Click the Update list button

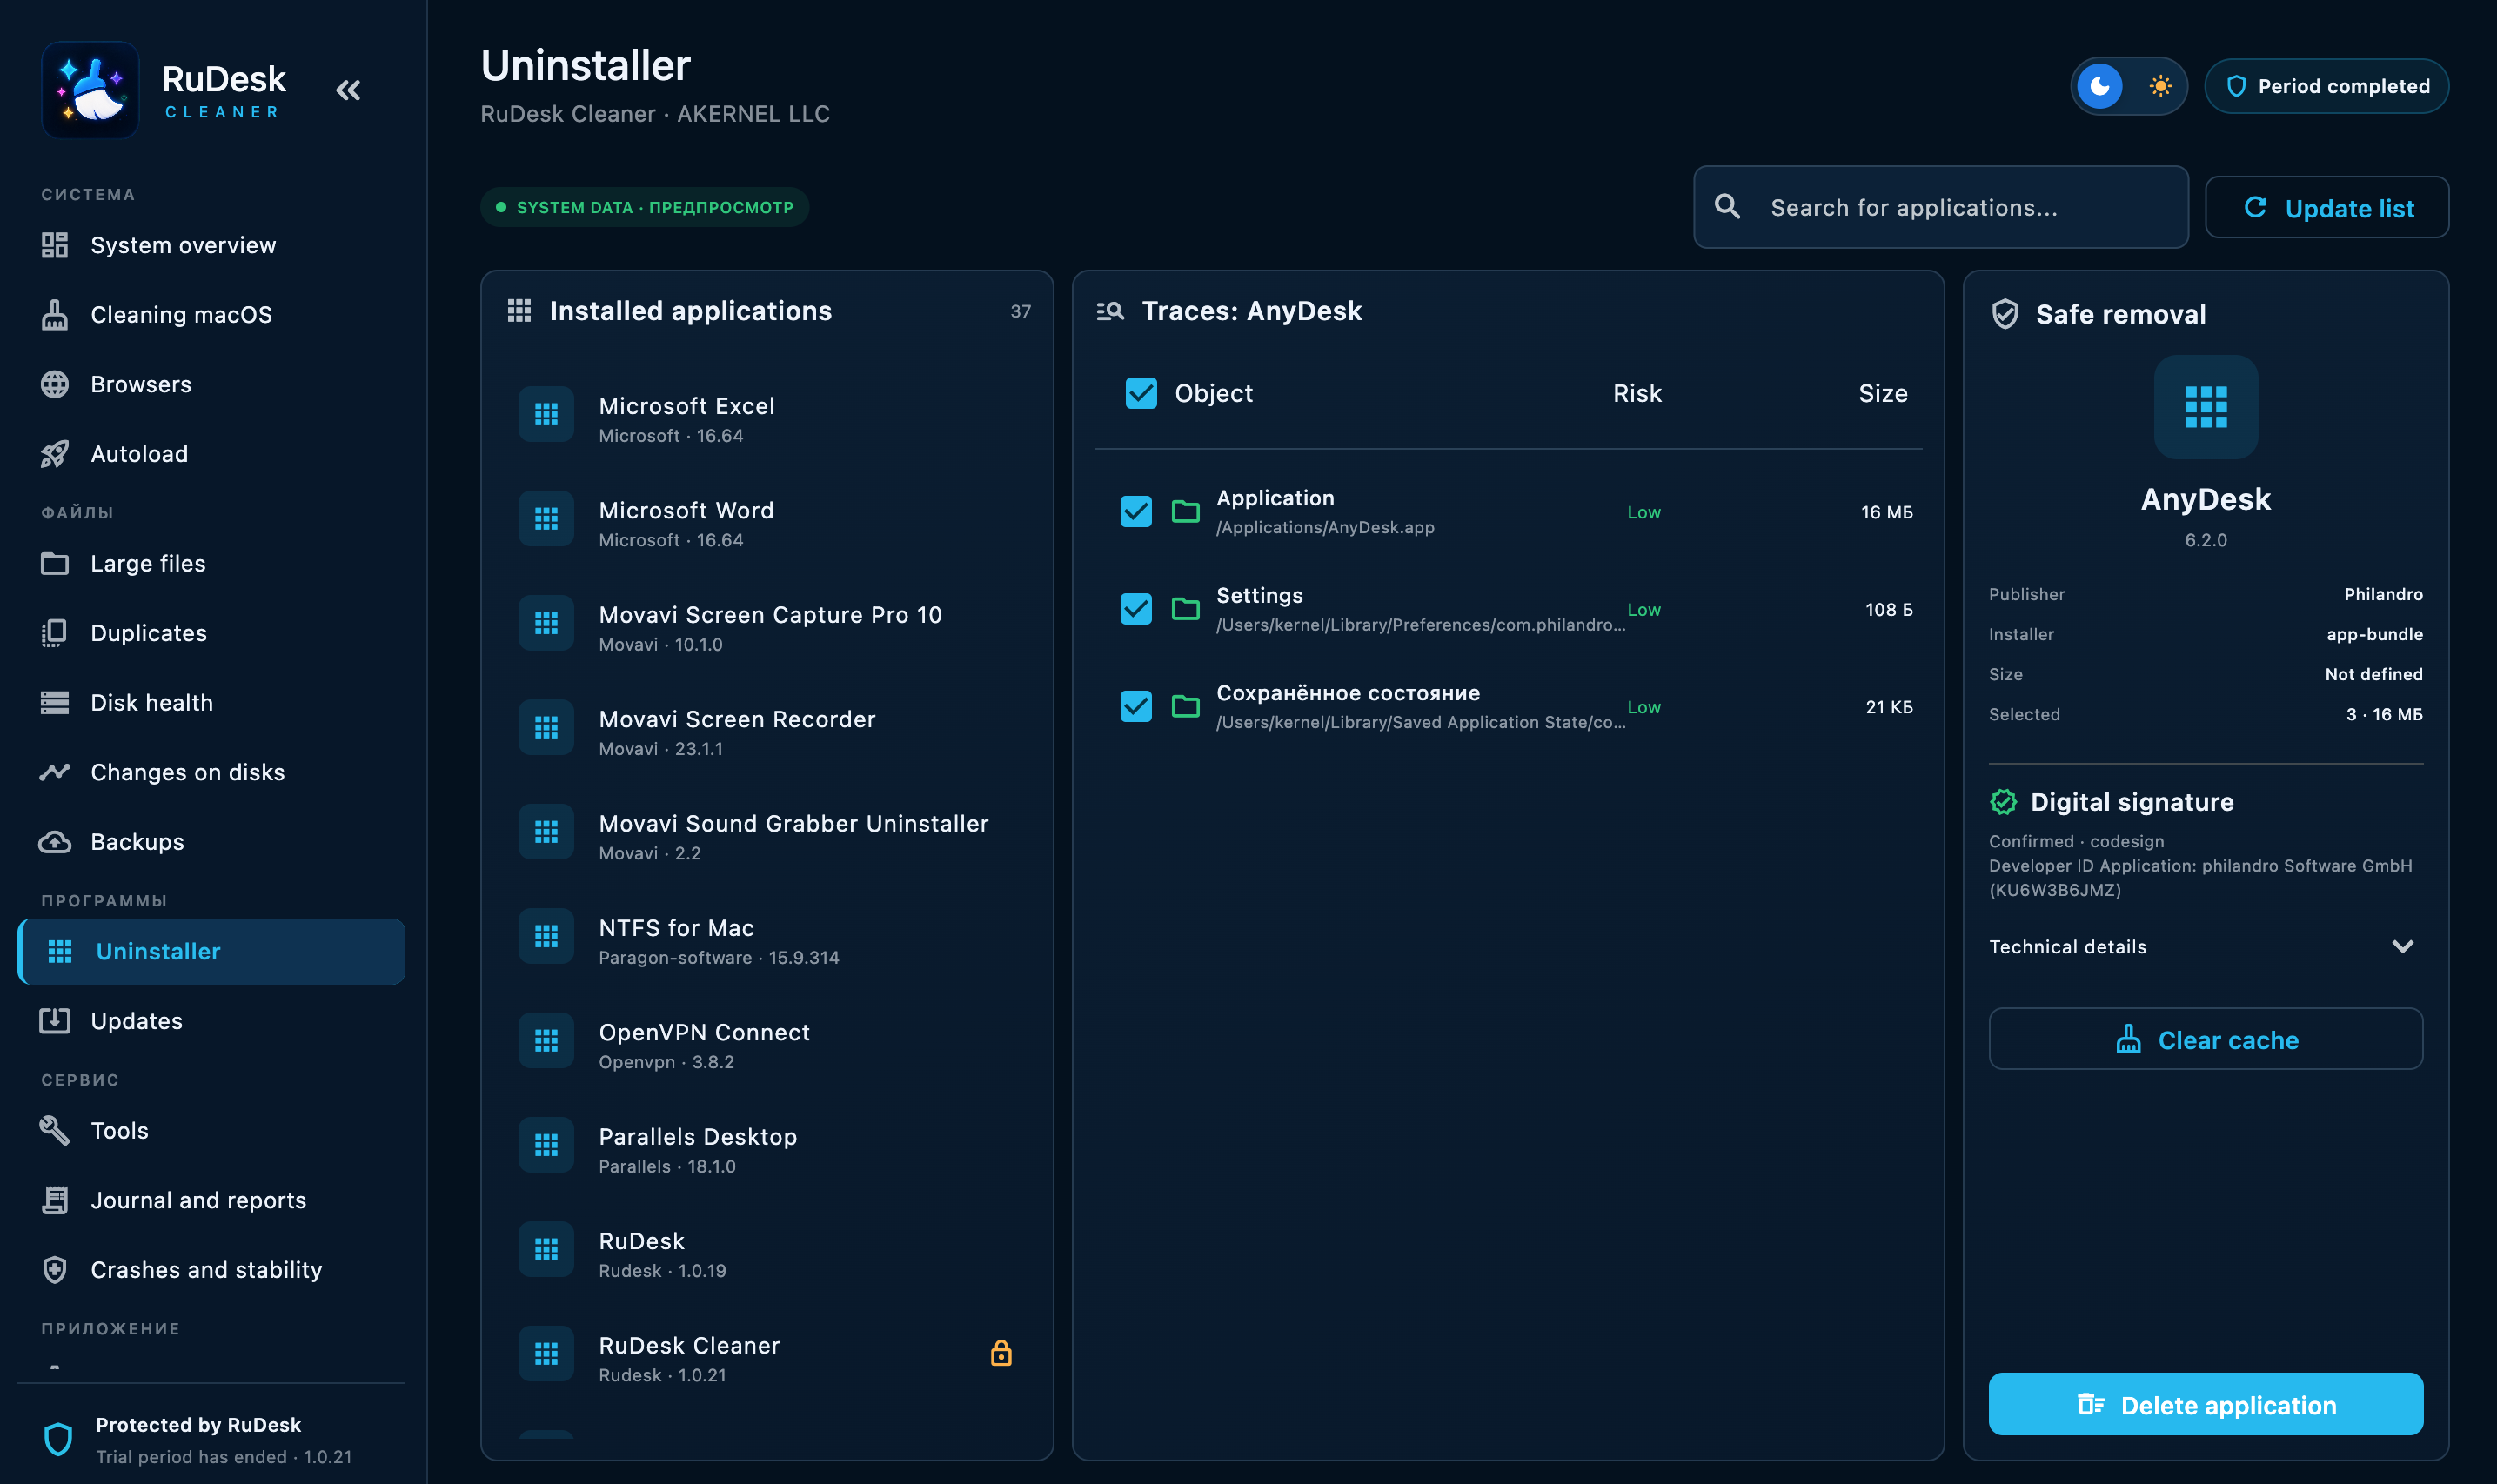pos(2327,207)
